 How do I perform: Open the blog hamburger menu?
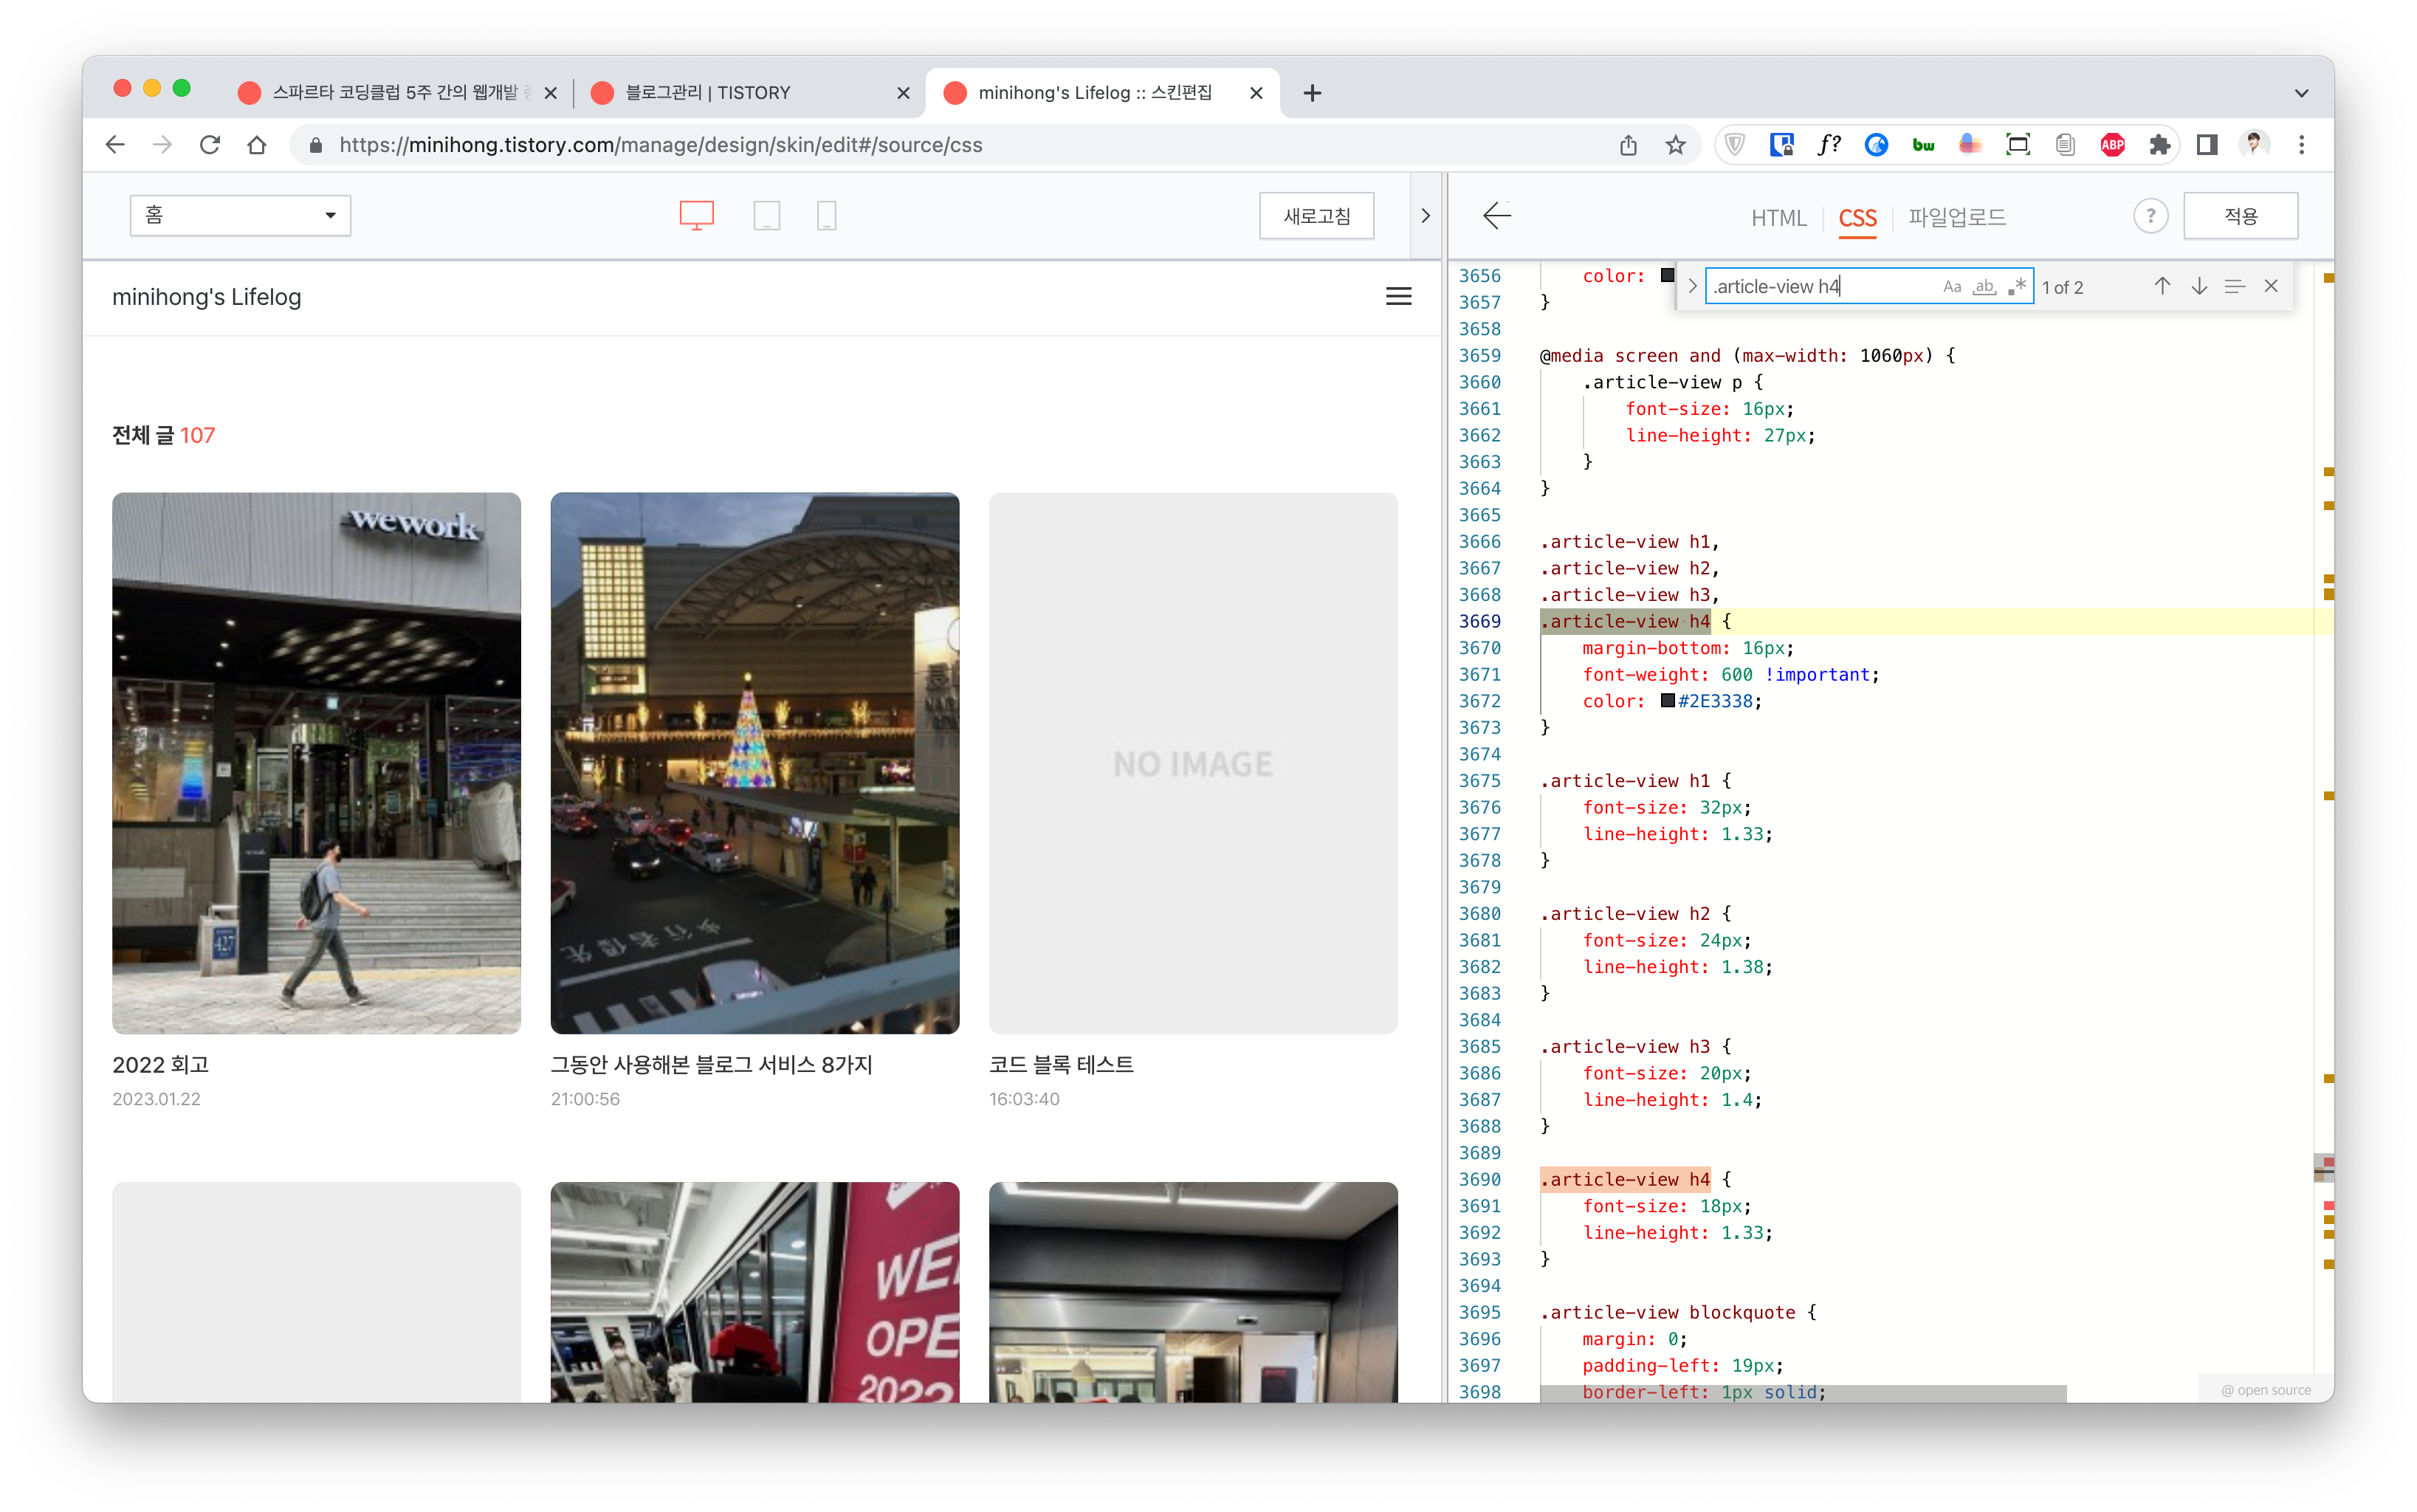[x=1398, y=296]
